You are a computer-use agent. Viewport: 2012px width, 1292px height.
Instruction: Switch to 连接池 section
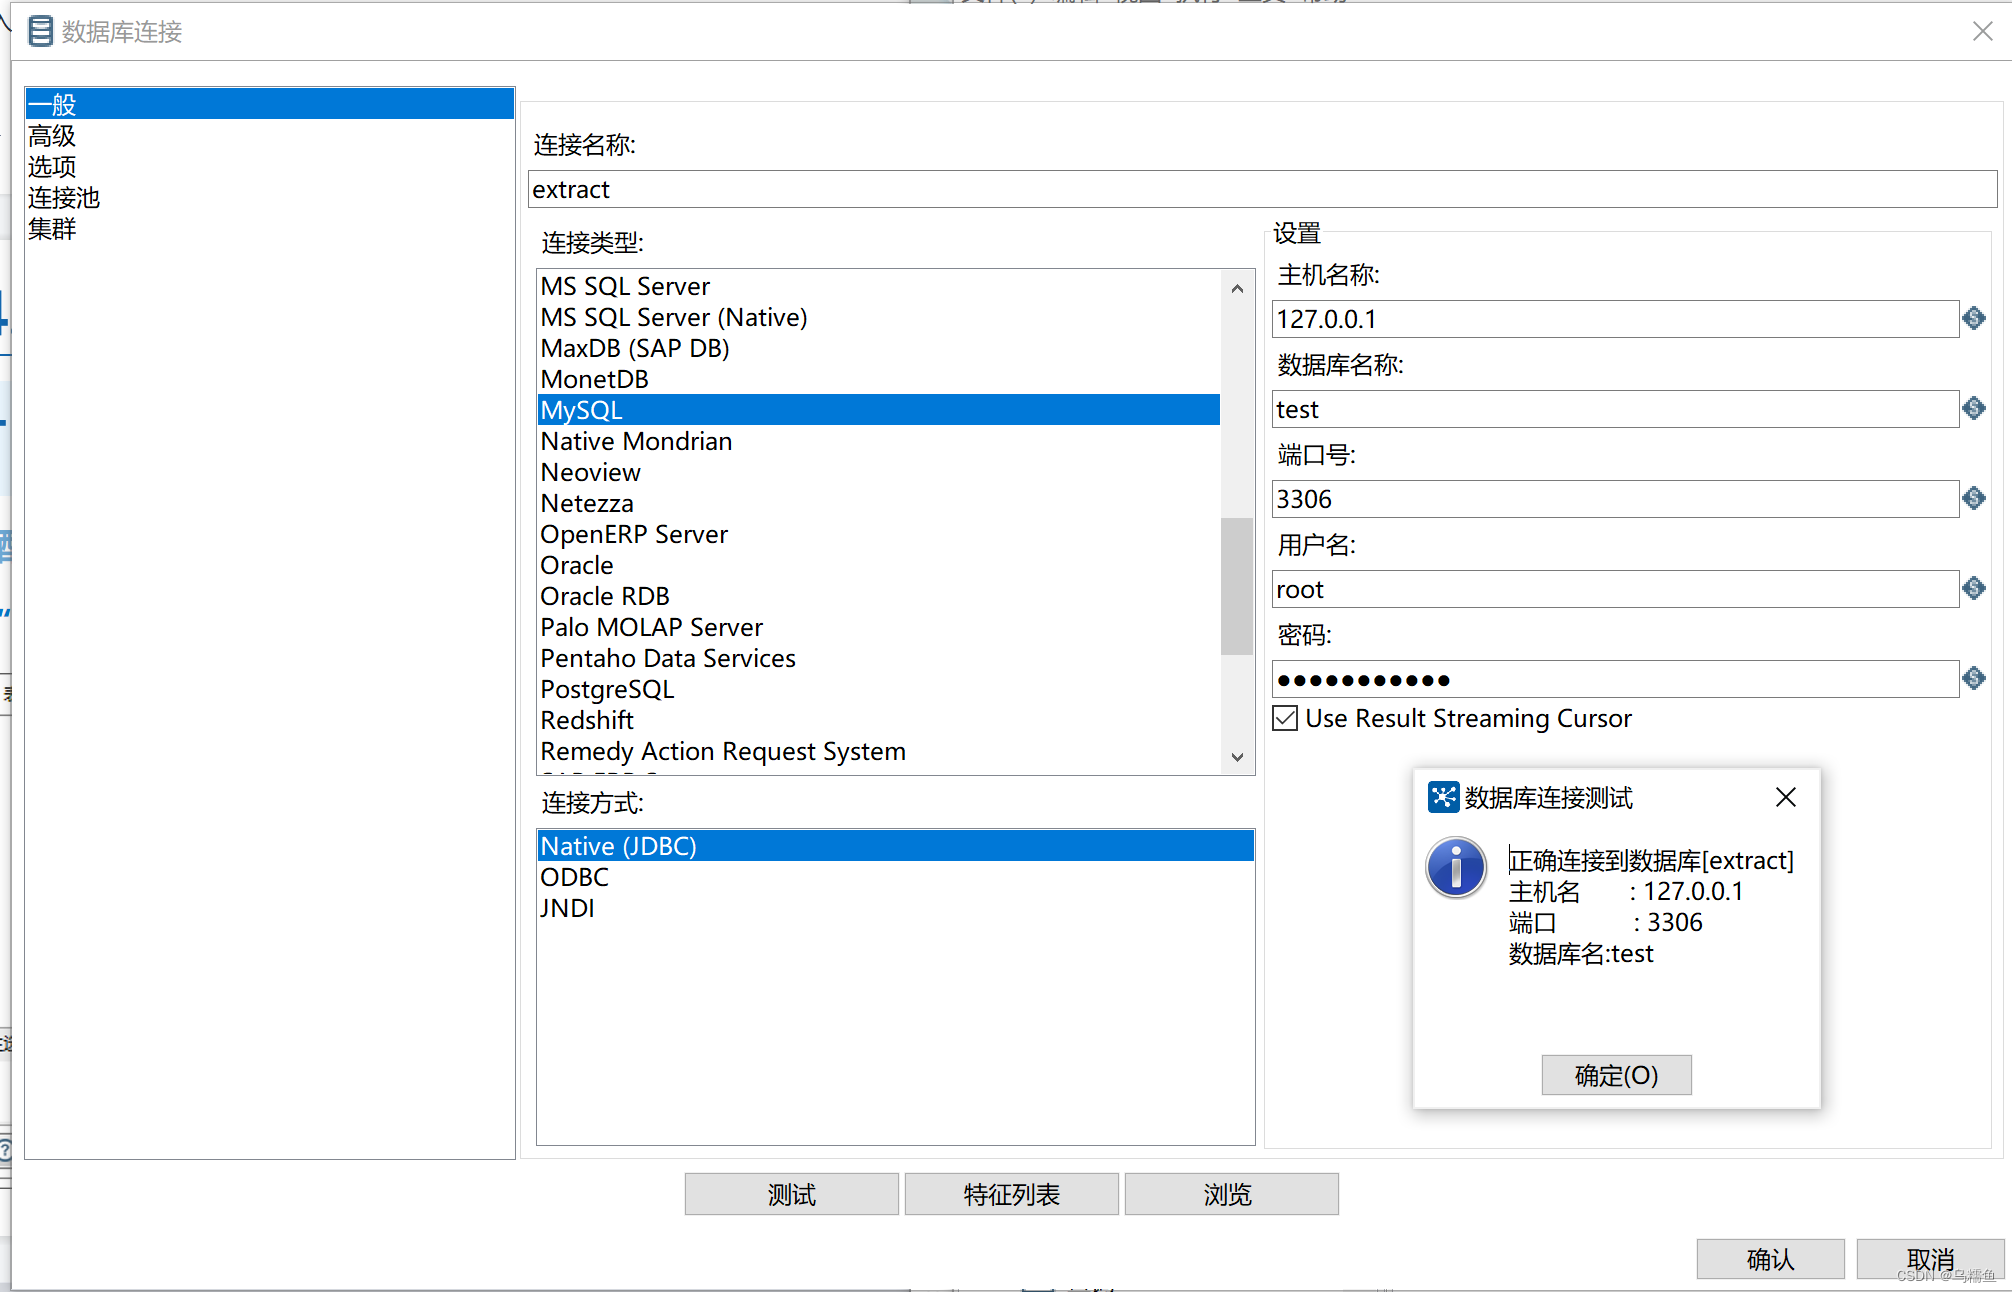(x=64, y=198)
